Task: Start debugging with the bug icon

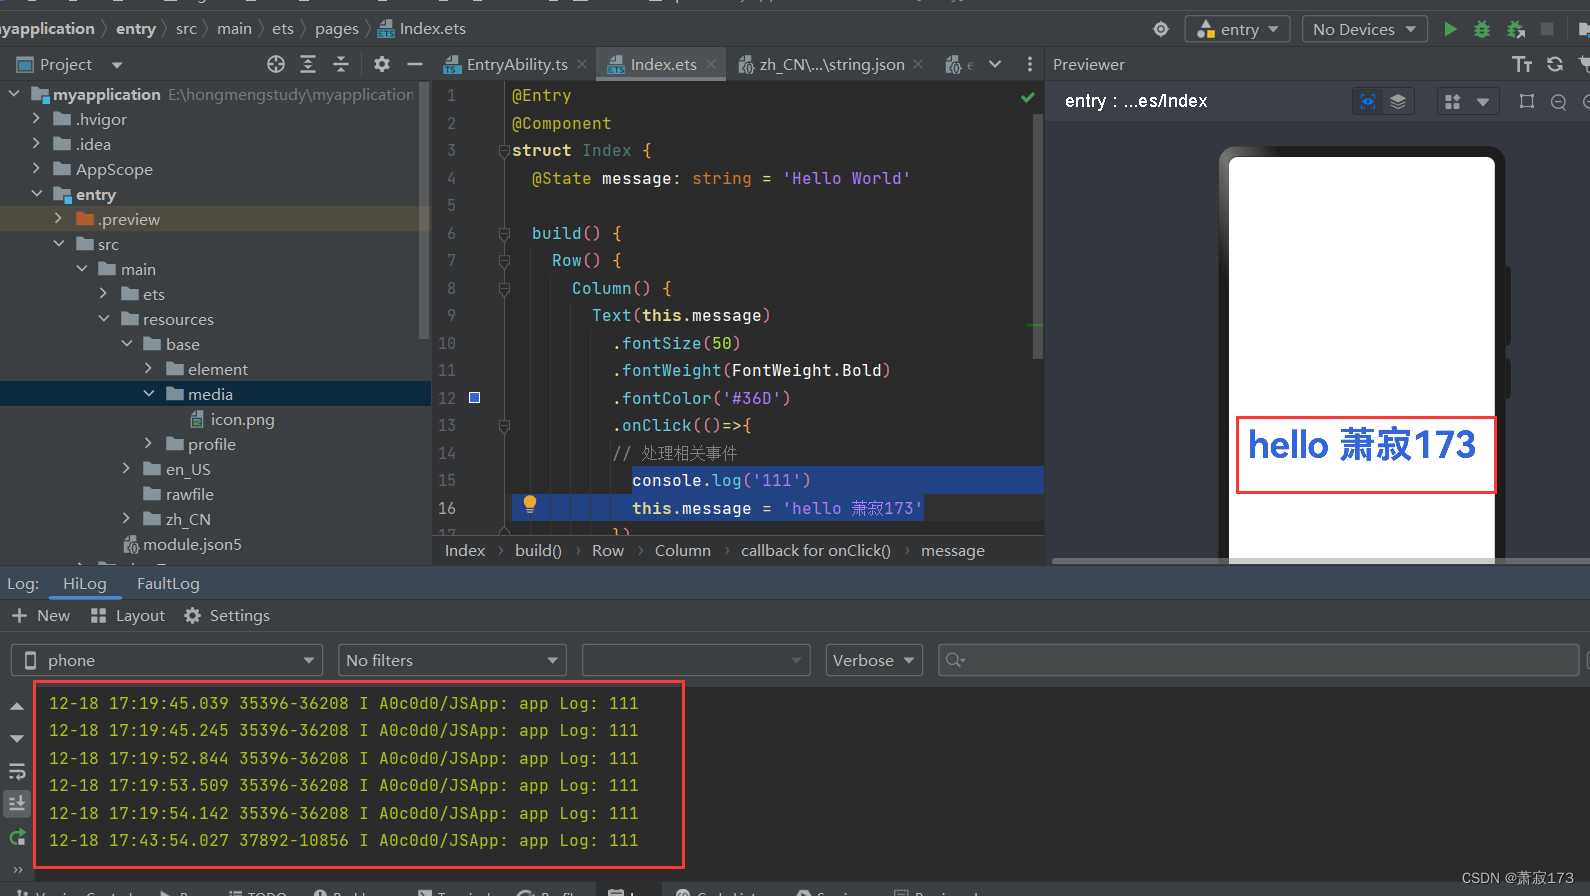Action: 1482,29
